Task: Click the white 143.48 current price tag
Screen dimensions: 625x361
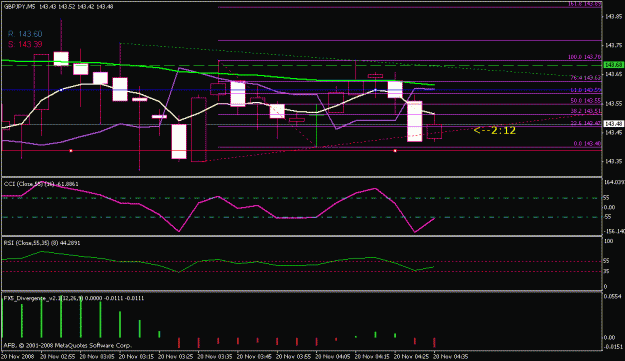Action: tap(614, 124)
